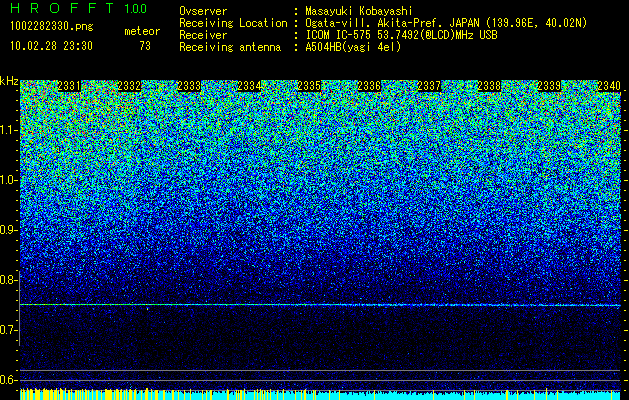The width and height of the screenshot is (629, 400).
Task: Click the Receiver label
Action: click(x=203, y=35)
